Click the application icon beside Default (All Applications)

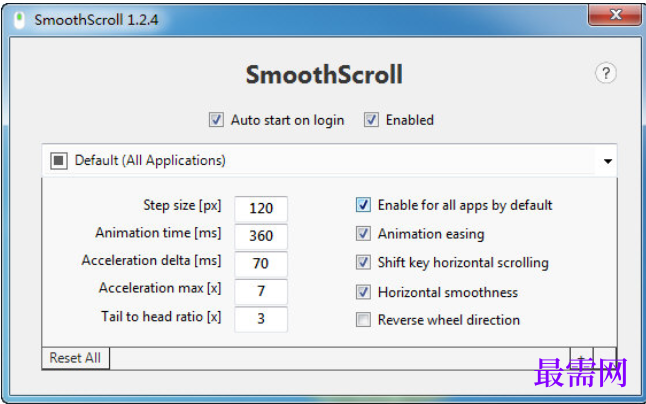click(x=59, y=161)
